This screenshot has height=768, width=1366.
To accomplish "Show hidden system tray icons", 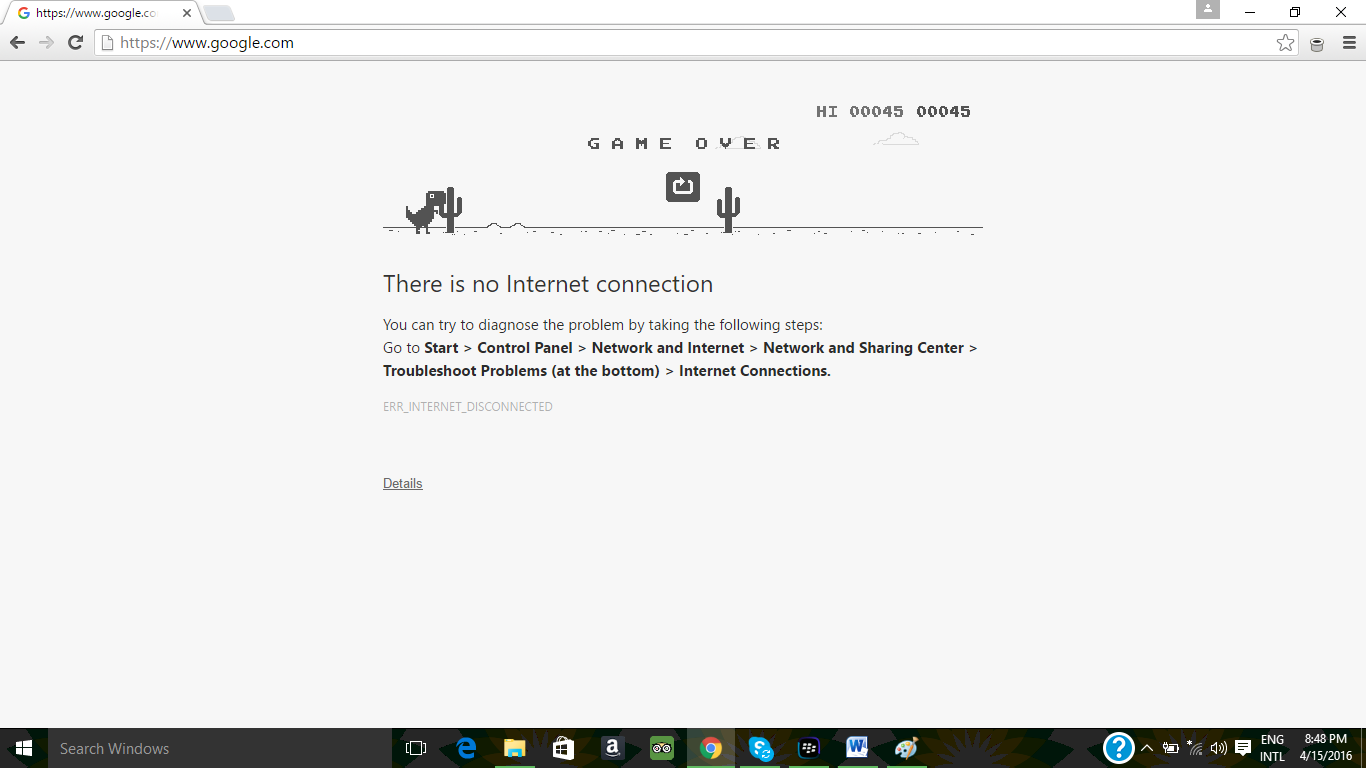I will [x=1147, y=748].
